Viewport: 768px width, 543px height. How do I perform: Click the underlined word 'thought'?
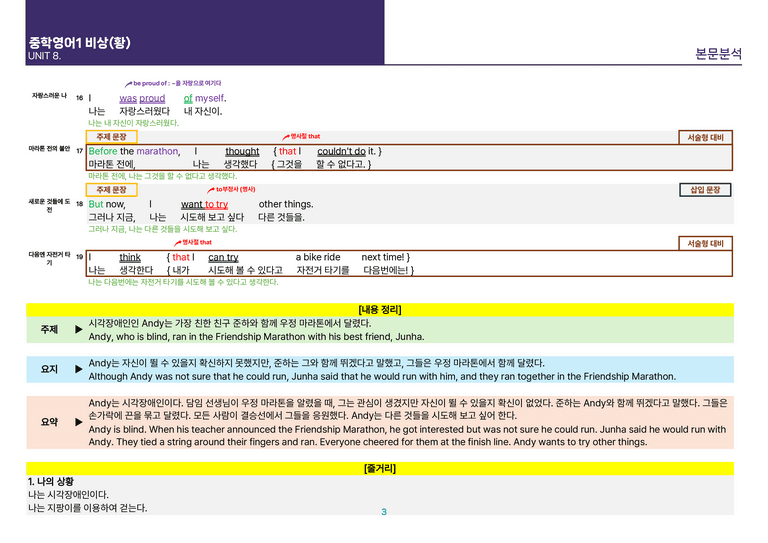[242, 151]
